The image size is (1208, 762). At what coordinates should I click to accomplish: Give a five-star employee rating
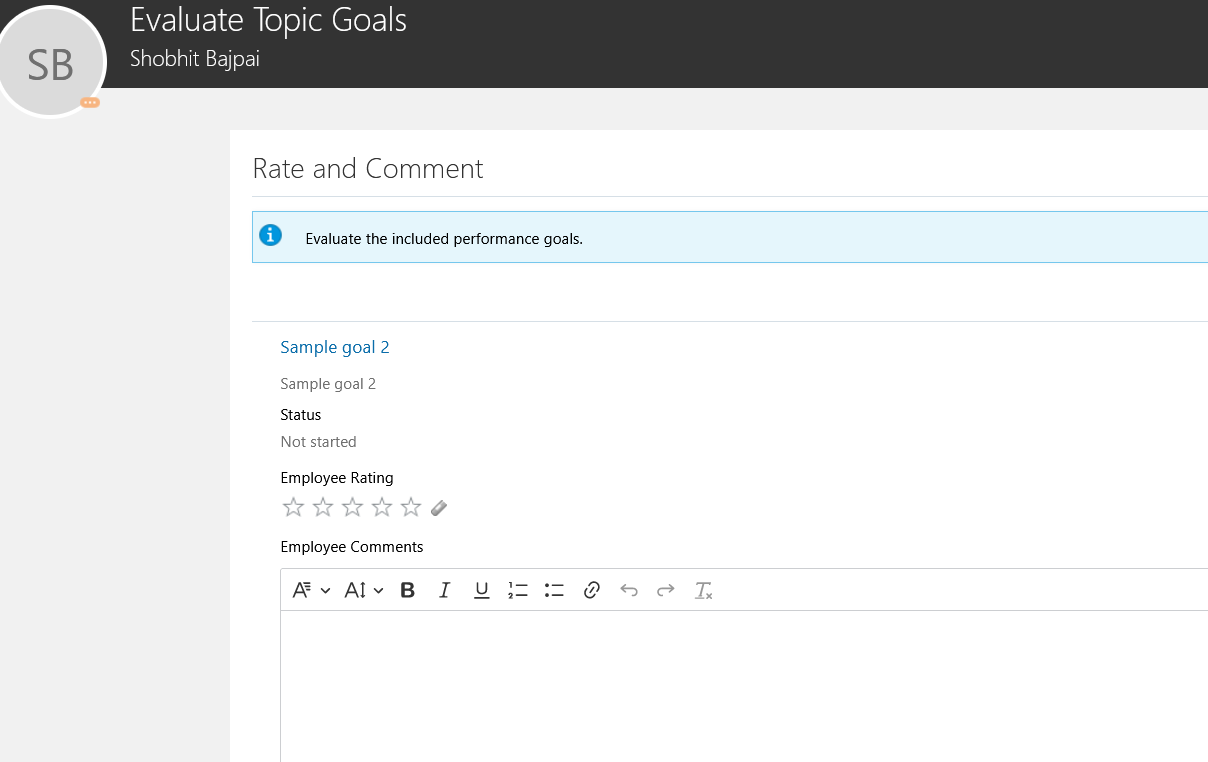click(x=411, y=507)
